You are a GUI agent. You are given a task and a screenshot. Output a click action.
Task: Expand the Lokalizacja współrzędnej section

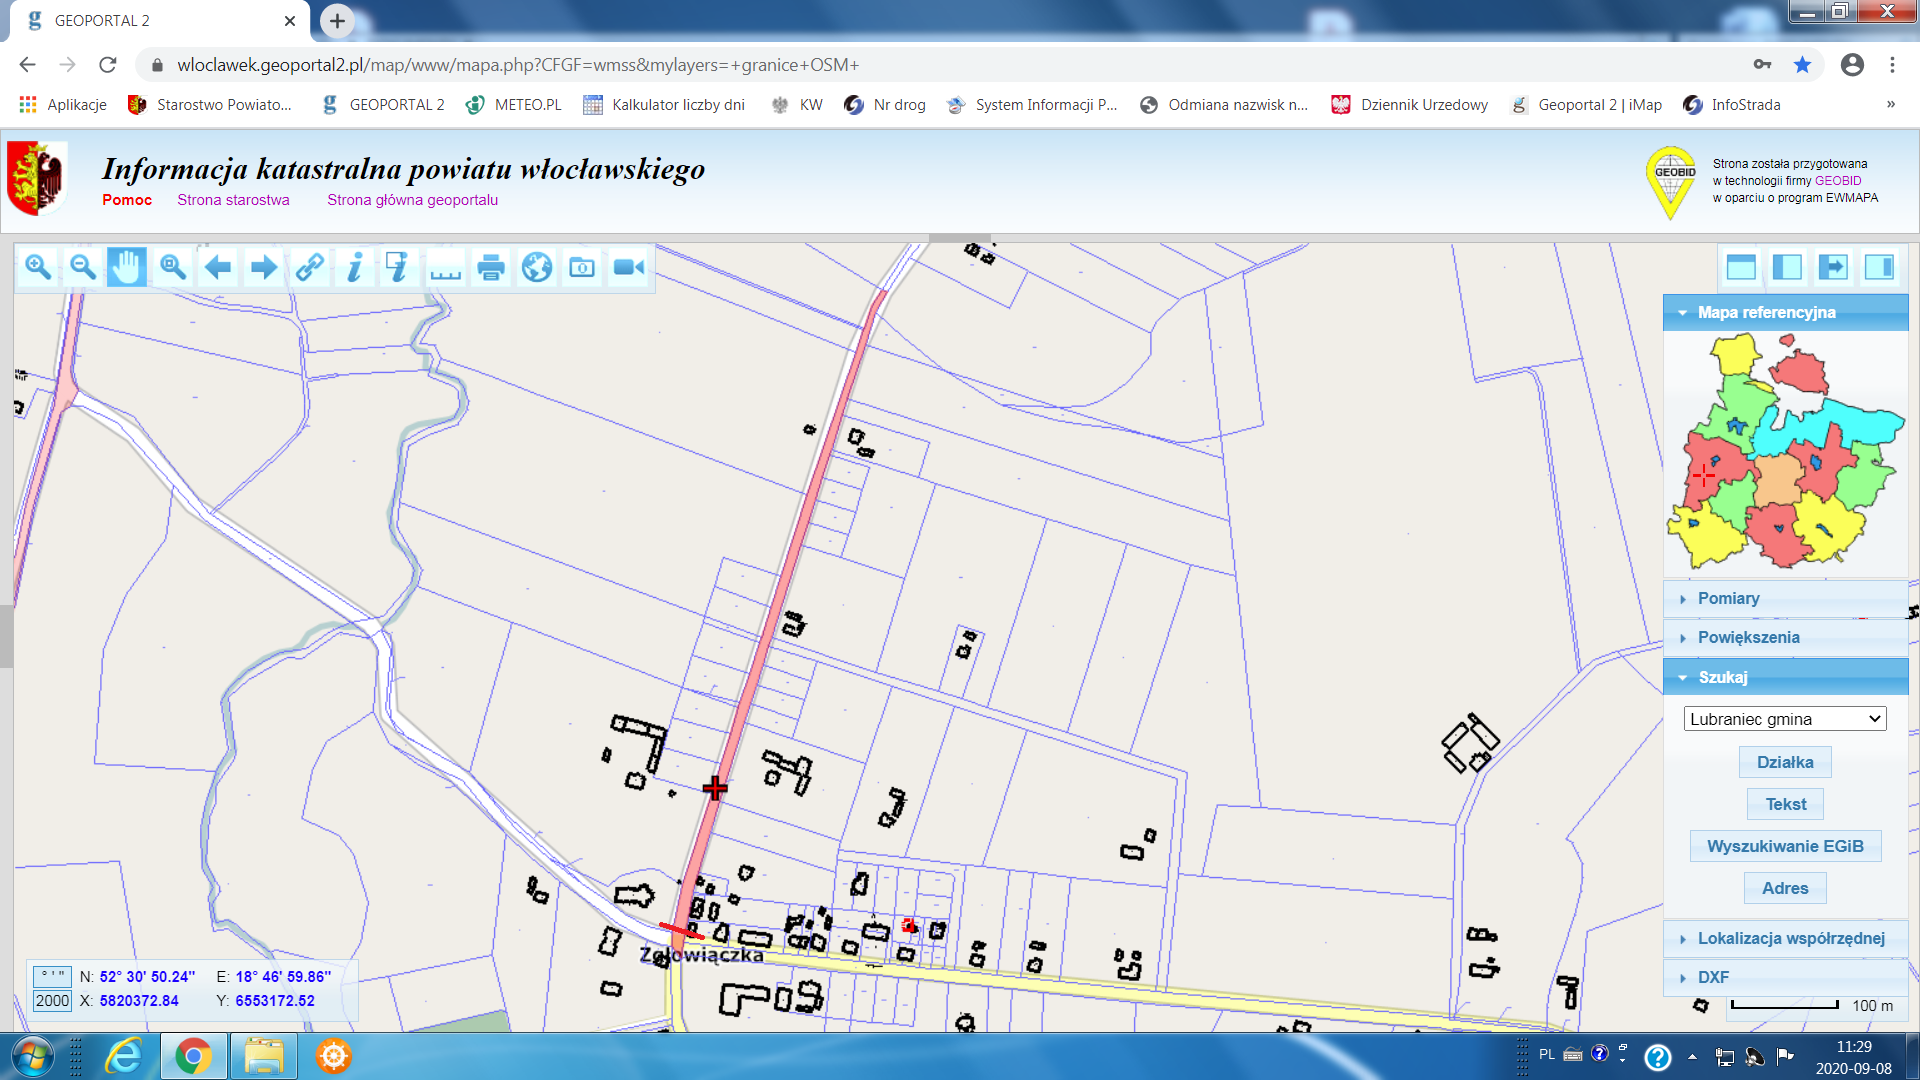[x=1790, y=938]
